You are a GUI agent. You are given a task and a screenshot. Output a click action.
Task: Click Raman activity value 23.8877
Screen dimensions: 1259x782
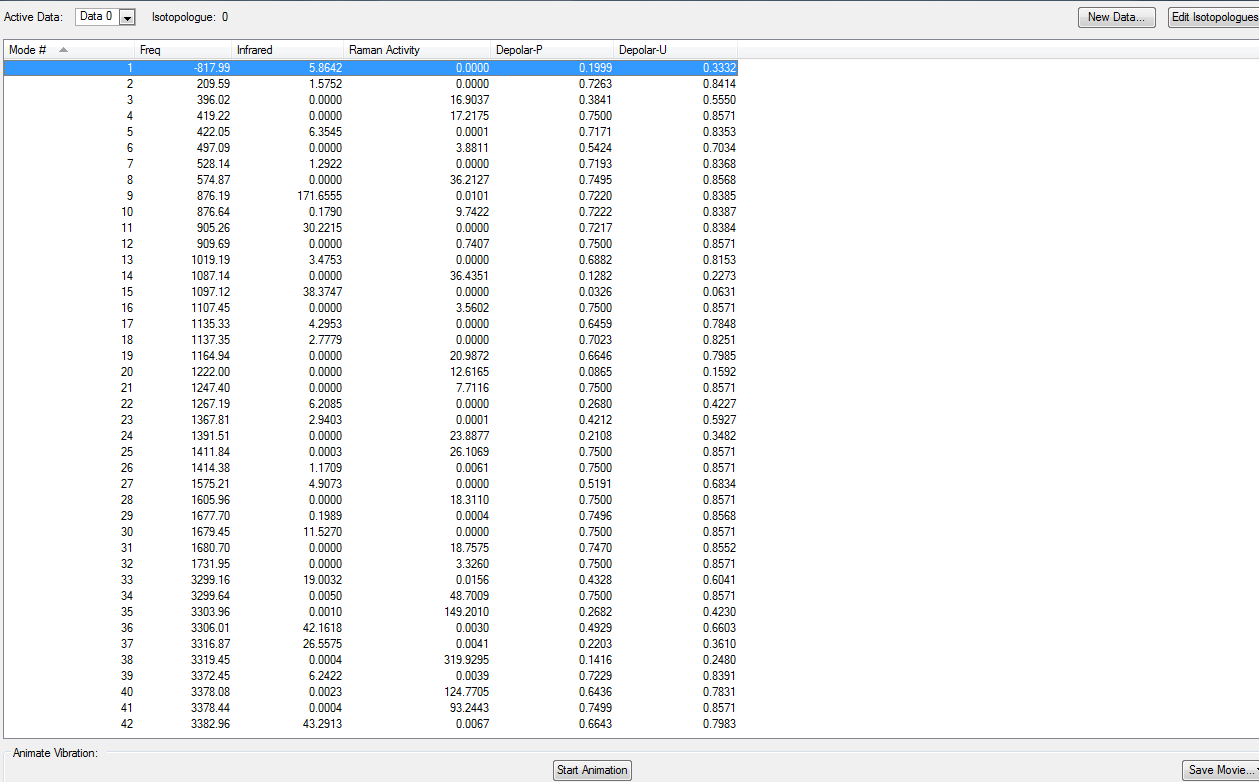[x=470, y=436]
